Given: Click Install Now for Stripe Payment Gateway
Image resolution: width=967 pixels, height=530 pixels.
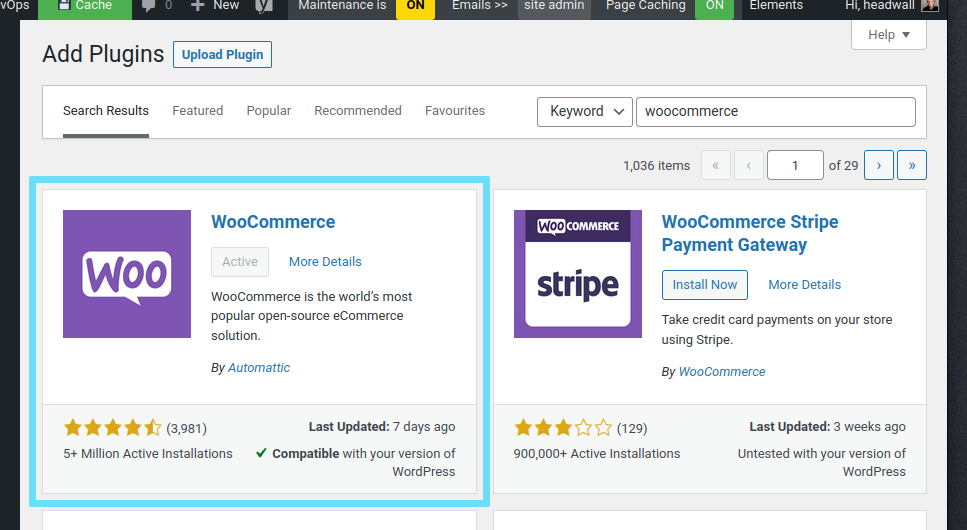Looking at the screenshot, I should [x=705, y=285].
